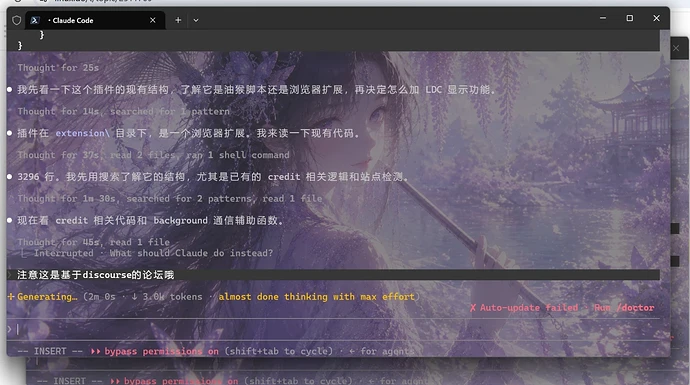Click 'Interrupted · What should Claude do instead?'
690x385 pixels.
(x=153, y=253)
